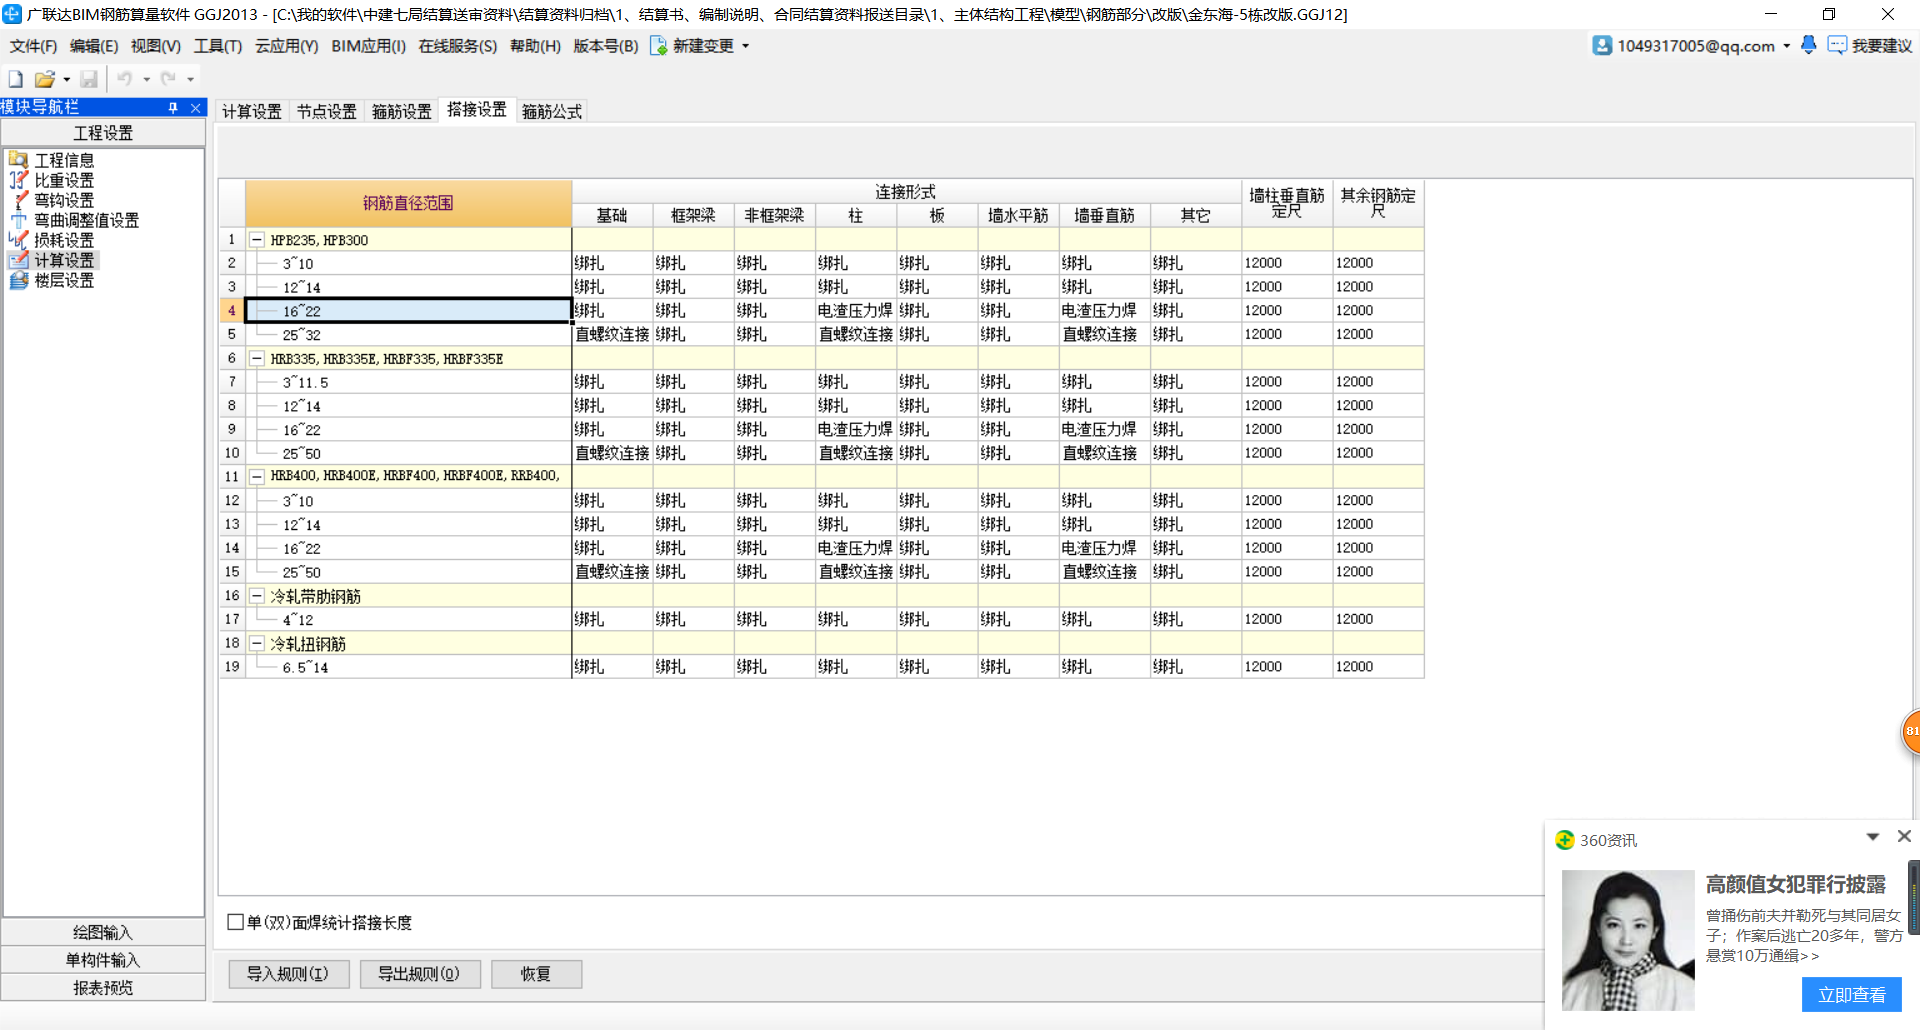Viewport: 1920px width, 1030px height.
Task: Close the 模块导航栏 panel
Action: [196, 108]
